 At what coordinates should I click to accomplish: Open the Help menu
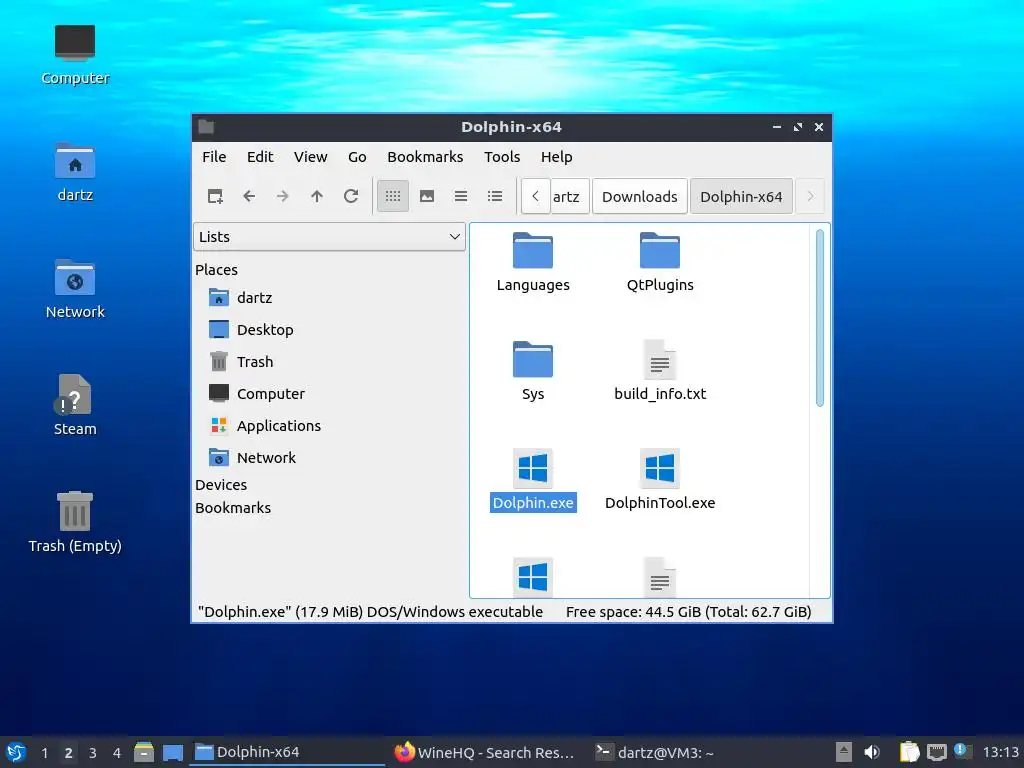[556, 157]
